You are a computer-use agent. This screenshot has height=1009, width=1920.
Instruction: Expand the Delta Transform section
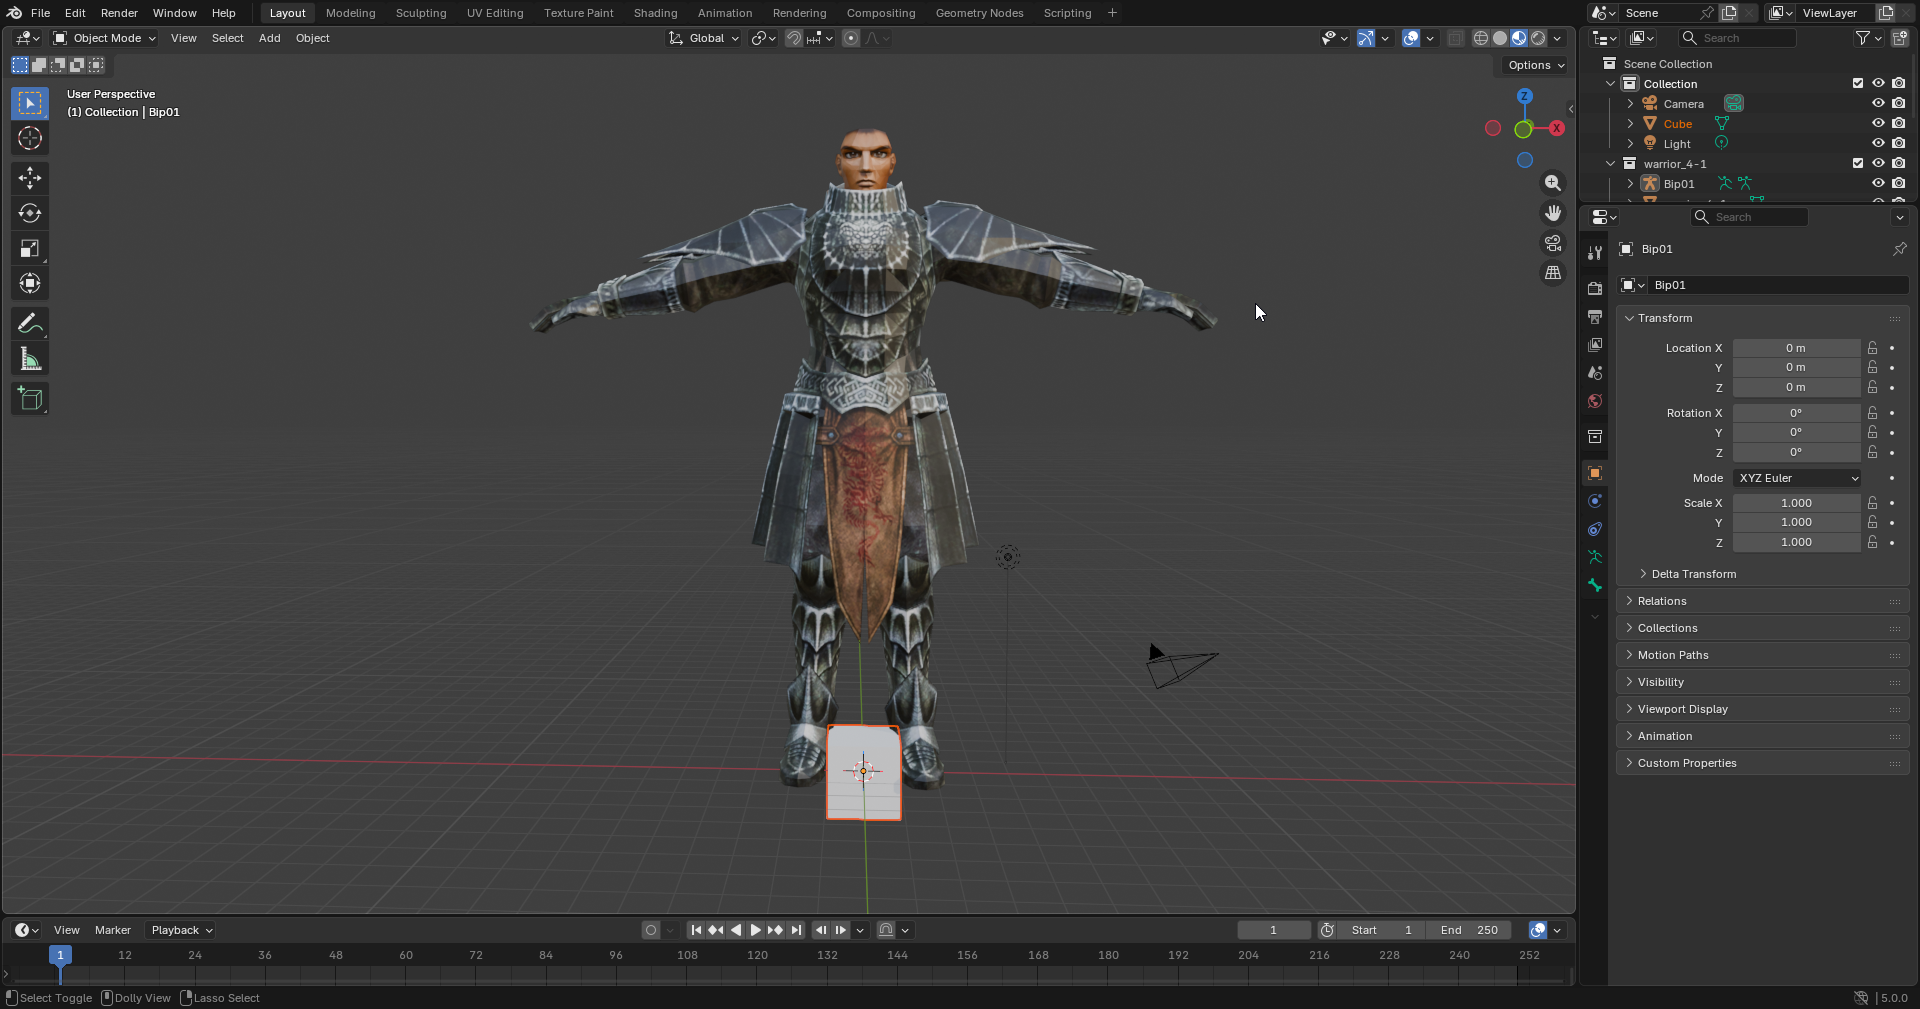[1693, 574]
